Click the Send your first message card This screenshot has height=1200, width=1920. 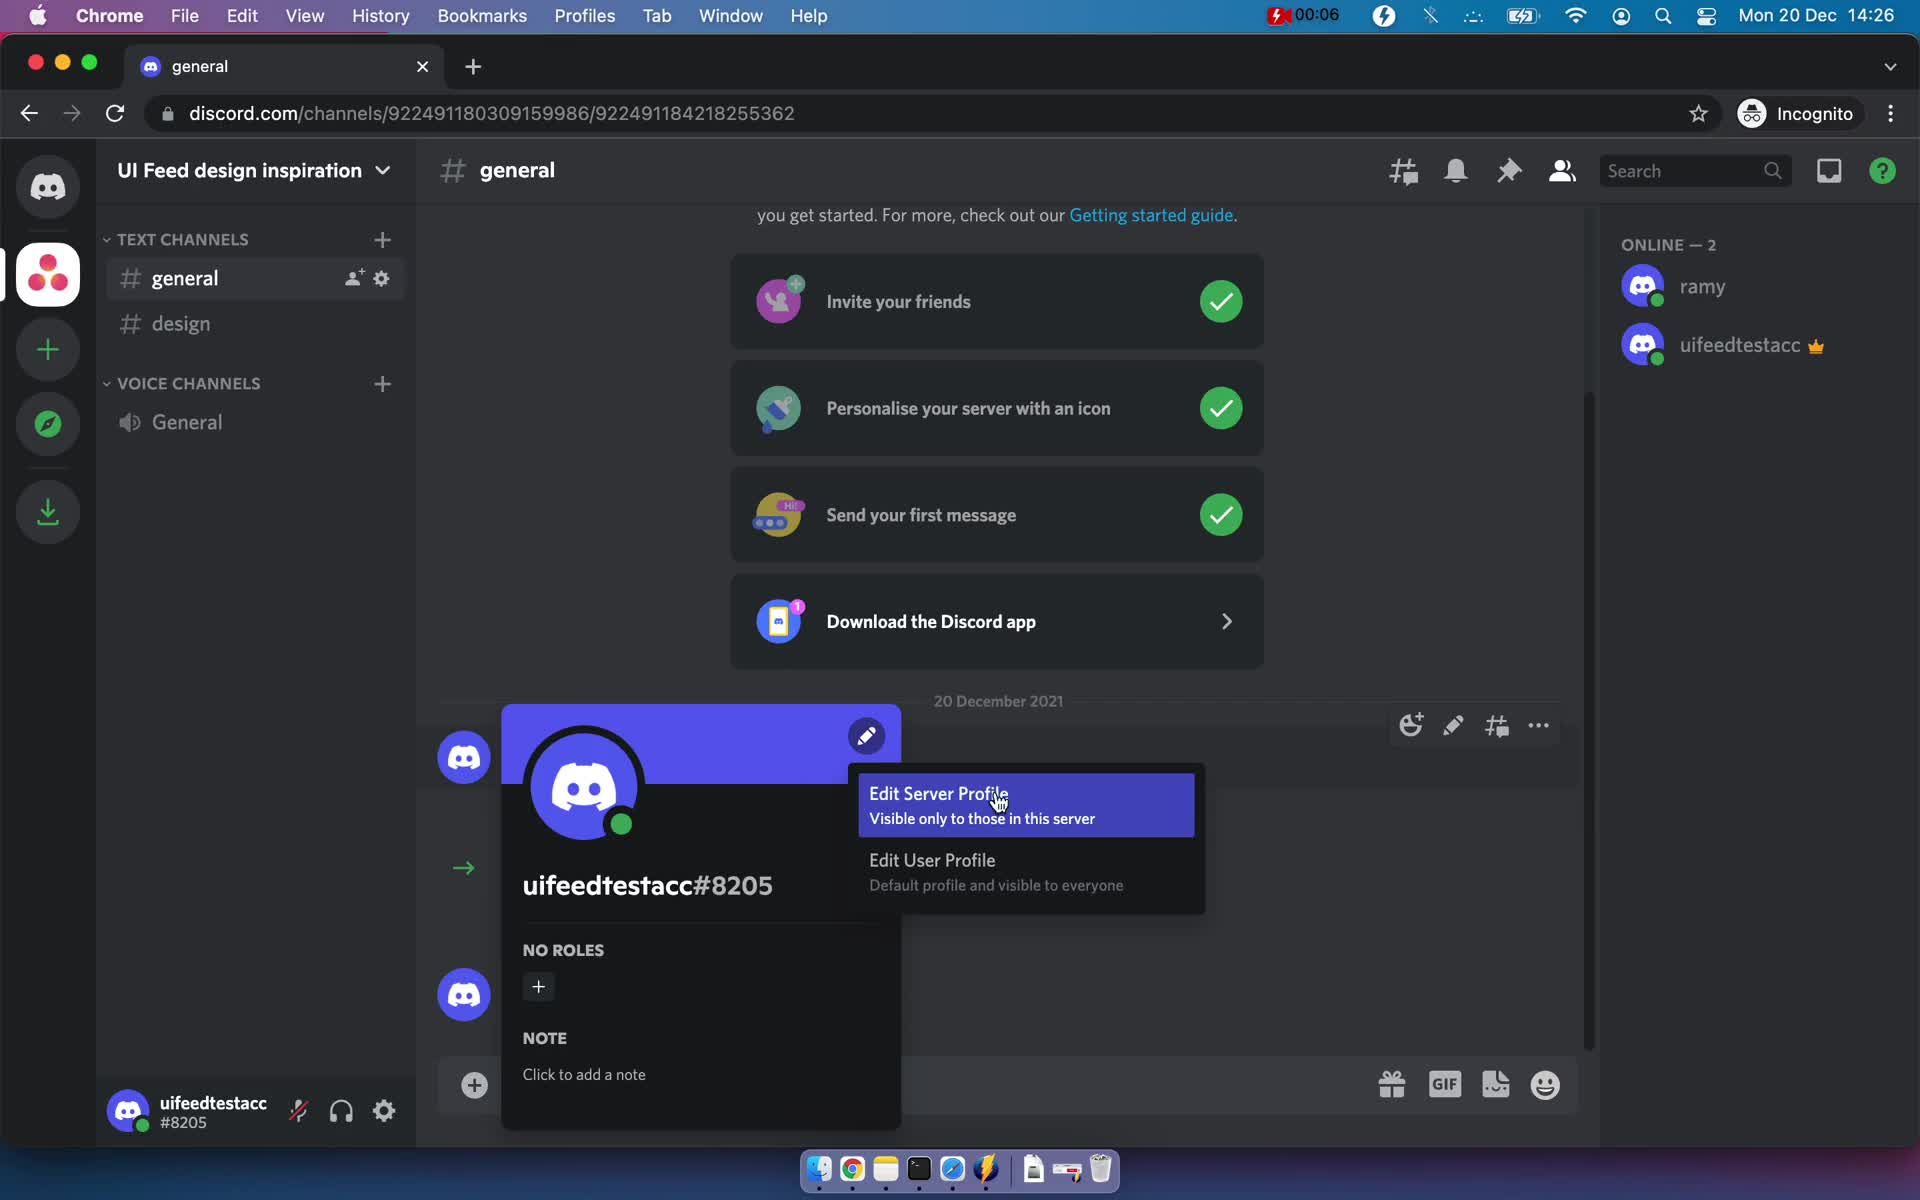(x=996, y=515)
